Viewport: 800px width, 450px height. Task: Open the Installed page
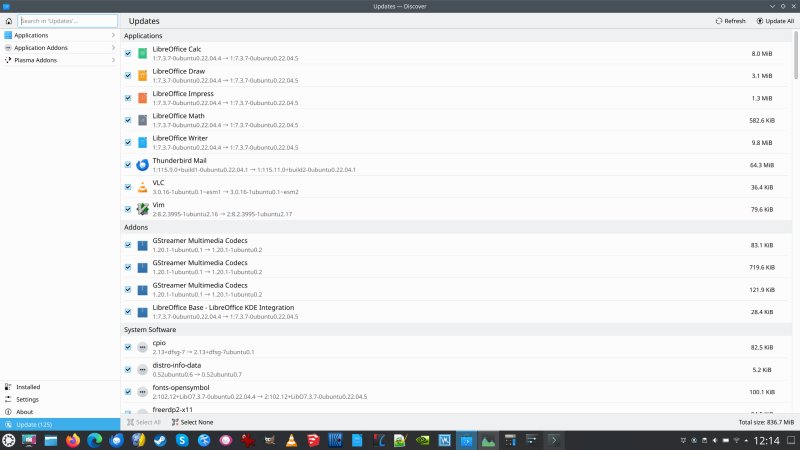click(60, 387)
